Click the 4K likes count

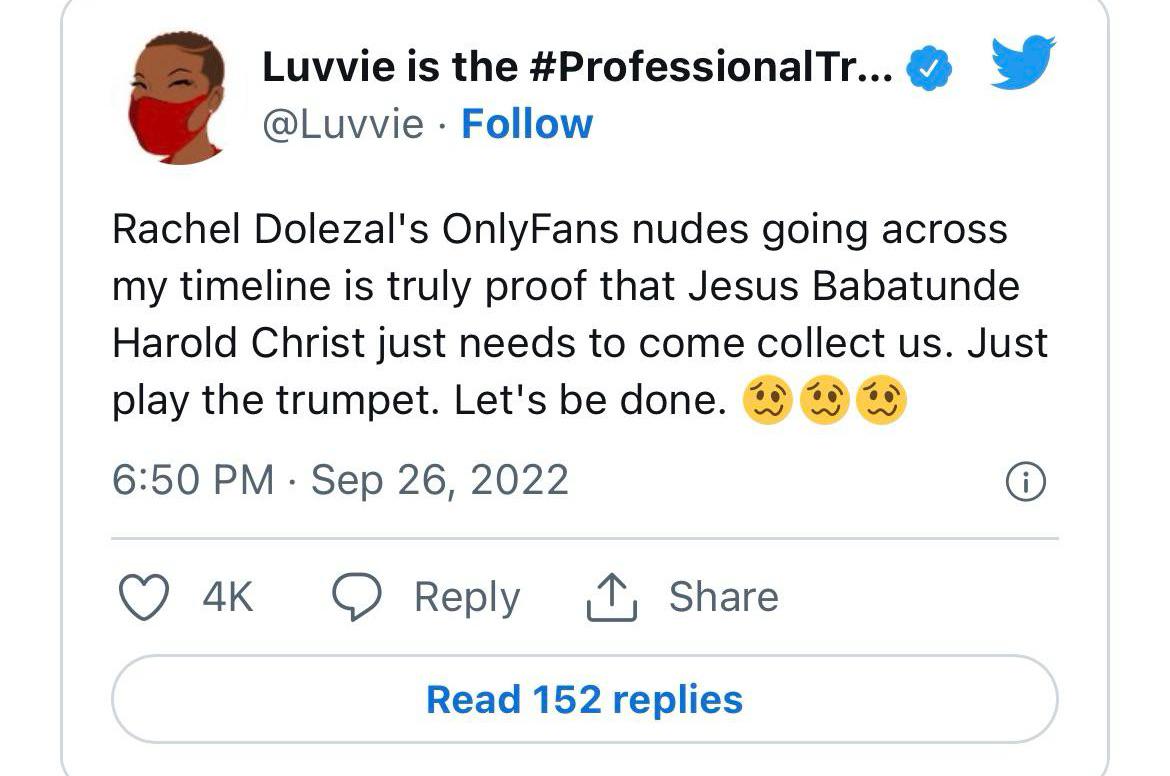228,597
